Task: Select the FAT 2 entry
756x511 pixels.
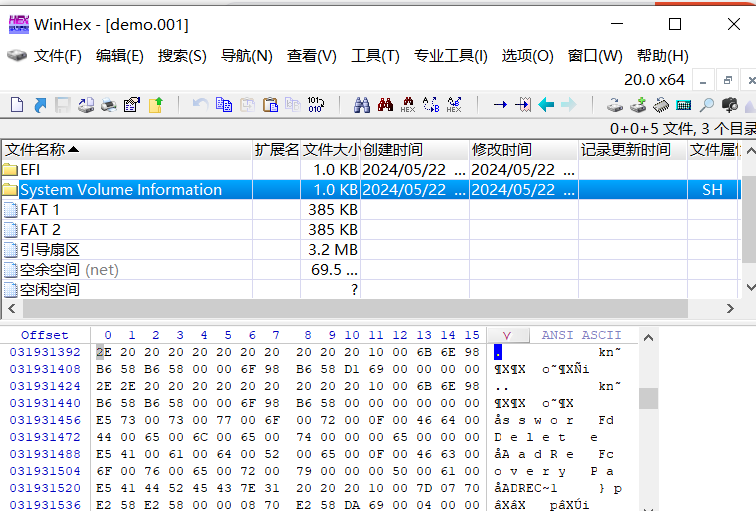Action: [x=370, y=229]
